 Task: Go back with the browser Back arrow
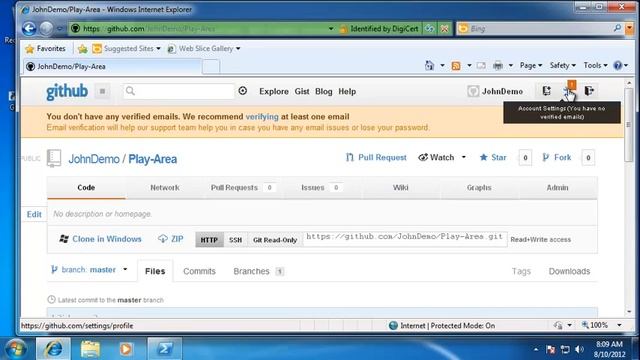pos(29,29)
